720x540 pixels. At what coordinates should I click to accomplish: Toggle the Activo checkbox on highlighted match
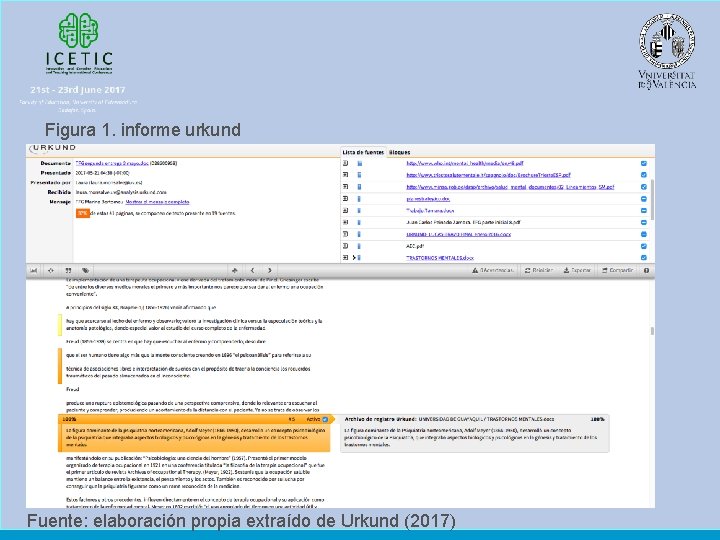[x=325, y=419]
